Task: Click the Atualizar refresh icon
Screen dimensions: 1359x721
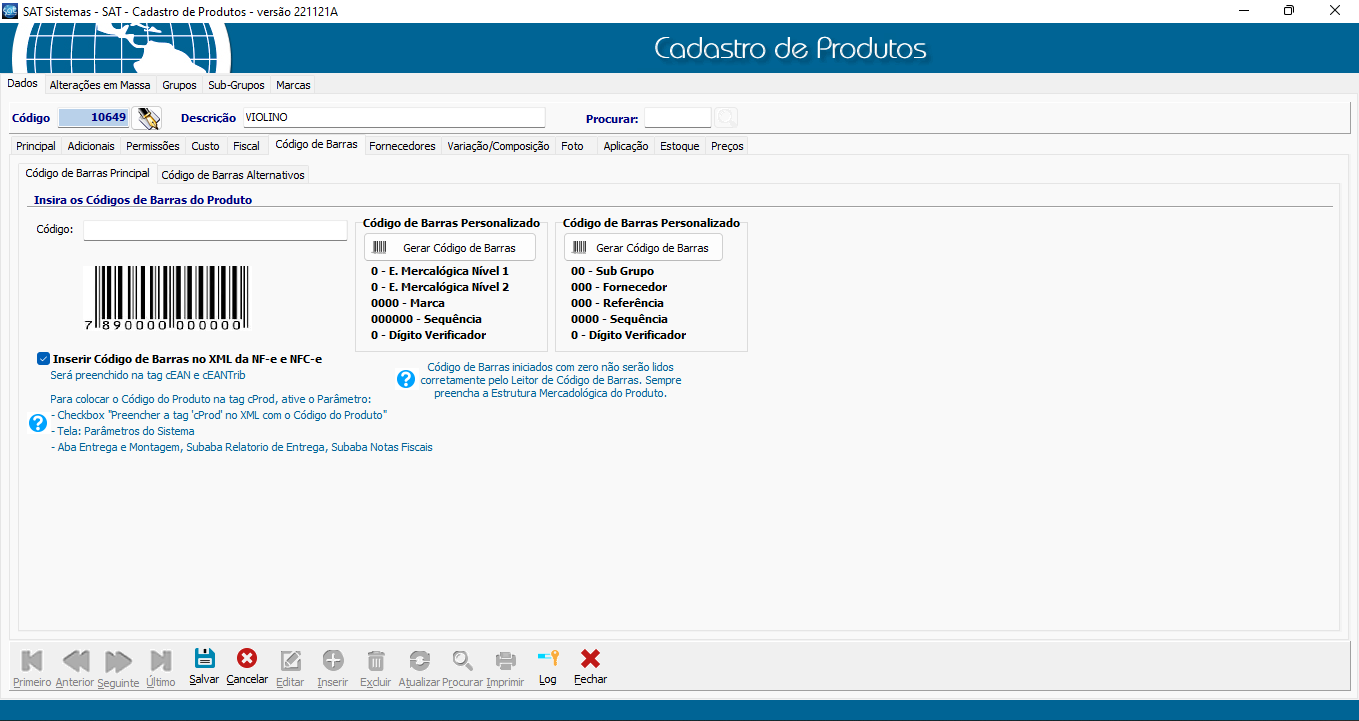Action: click(x=419, y=661)
